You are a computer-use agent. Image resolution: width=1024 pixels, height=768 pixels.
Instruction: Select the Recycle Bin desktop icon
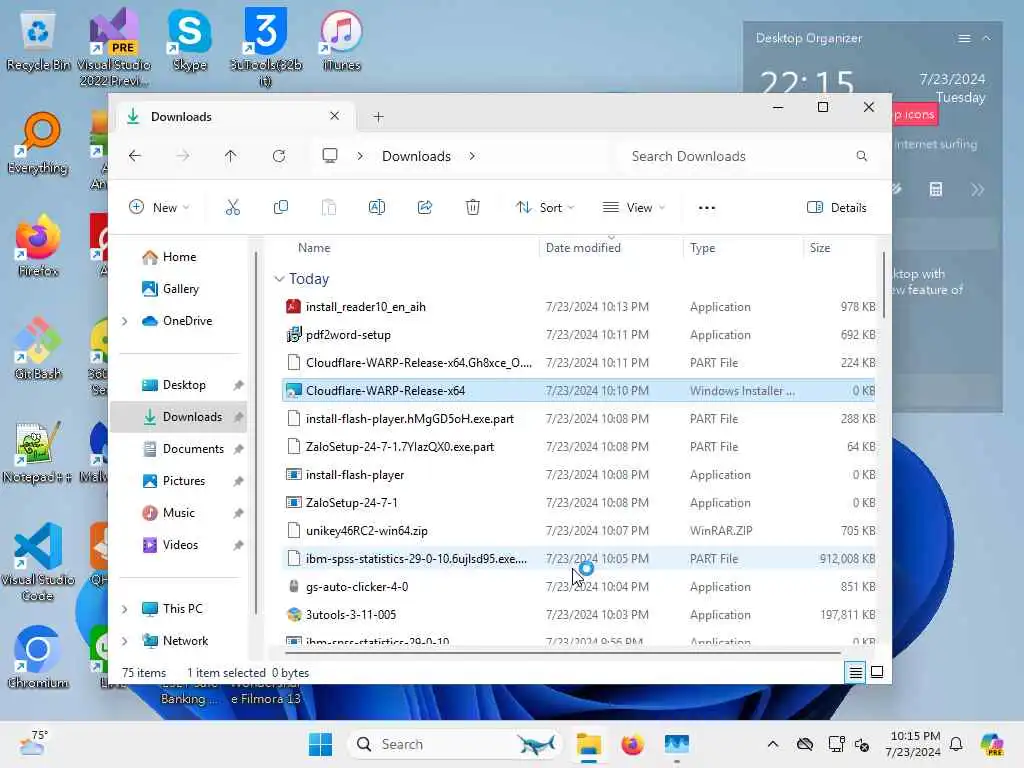click(x=38, y=40)
